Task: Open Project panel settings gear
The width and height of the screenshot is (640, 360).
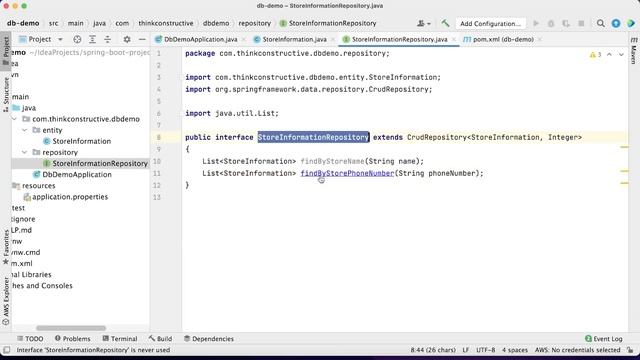Action: (127, 39)
